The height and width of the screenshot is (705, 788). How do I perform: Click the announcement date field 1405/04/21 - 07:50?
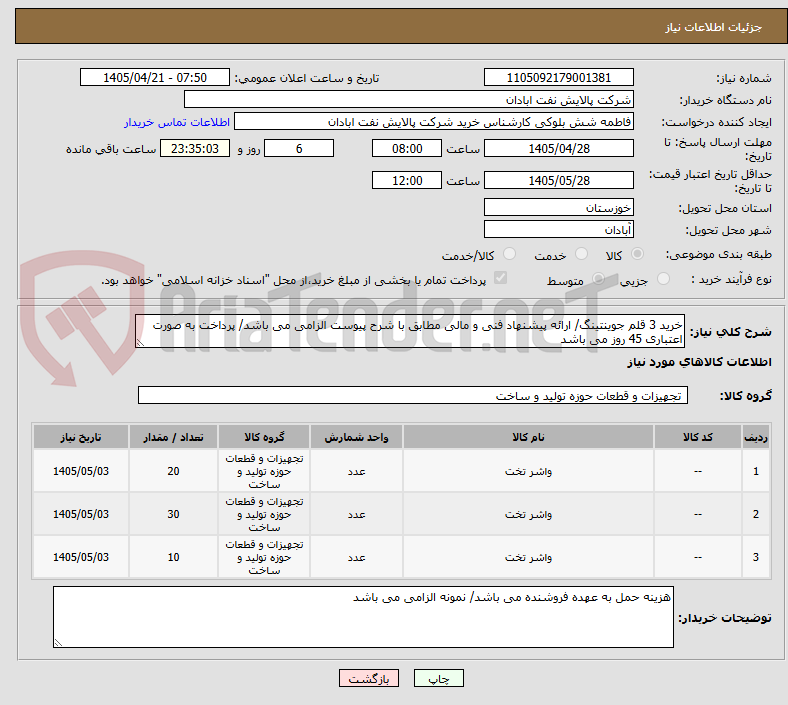click(155, 77)
